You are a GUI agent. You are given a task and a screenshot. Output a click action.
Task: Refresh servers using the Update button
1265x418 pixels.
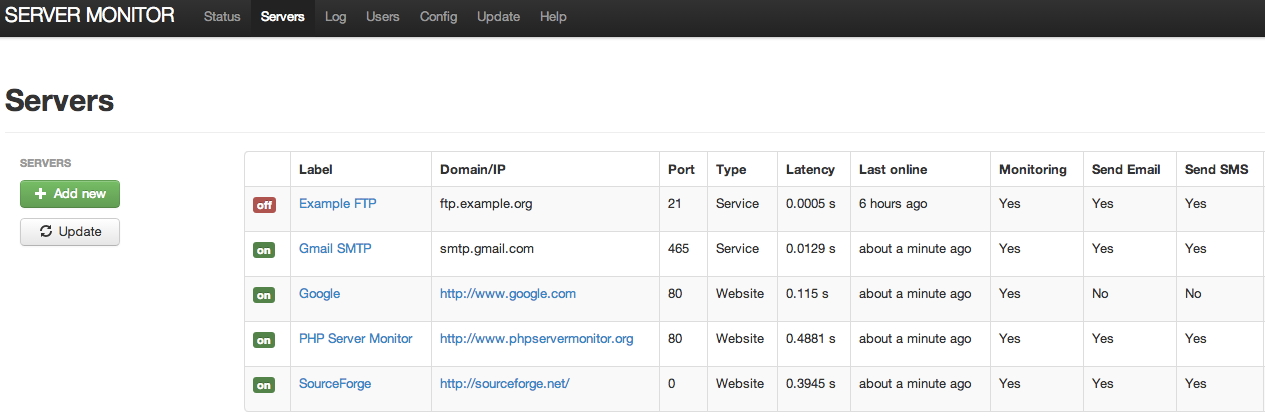(70, 232)
